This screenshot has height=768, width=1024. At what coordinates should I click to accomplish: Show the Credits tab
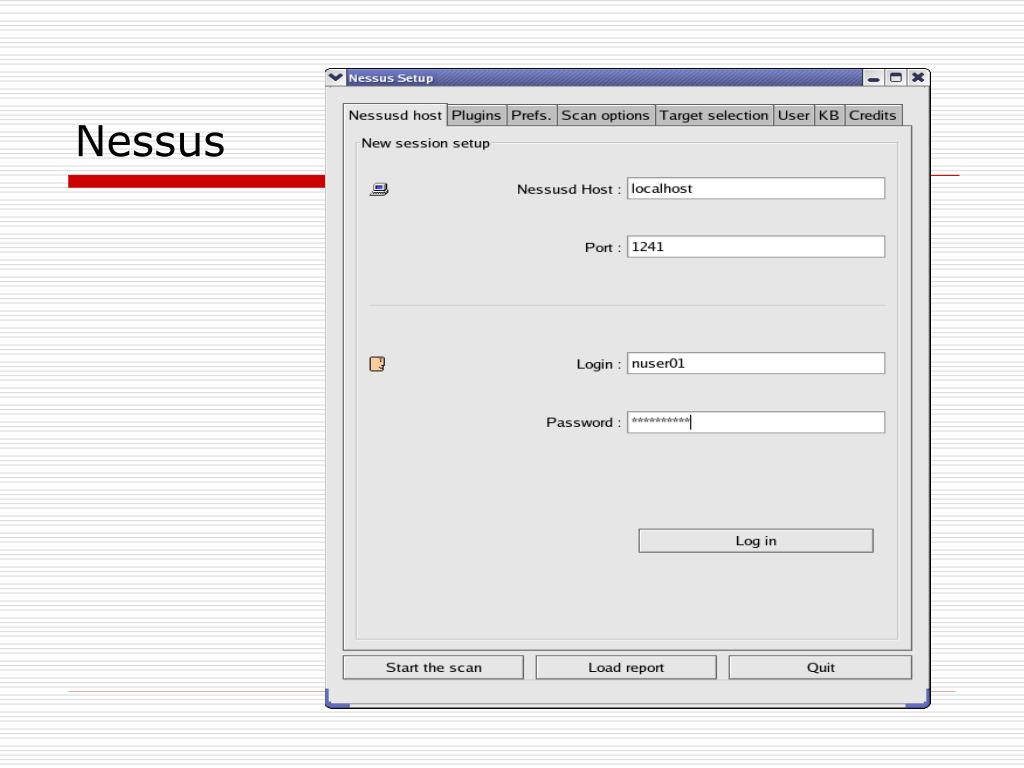click(x=872, y=116)
